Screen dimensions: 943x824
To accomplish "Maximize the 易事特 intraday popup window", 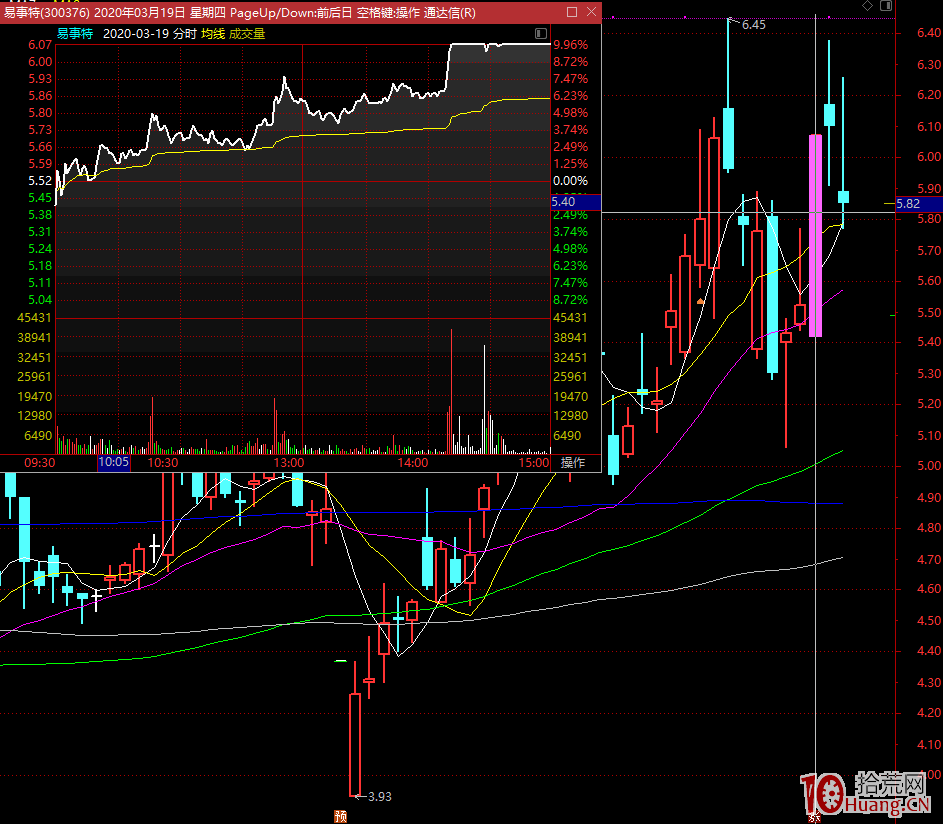I will point(572,13).
